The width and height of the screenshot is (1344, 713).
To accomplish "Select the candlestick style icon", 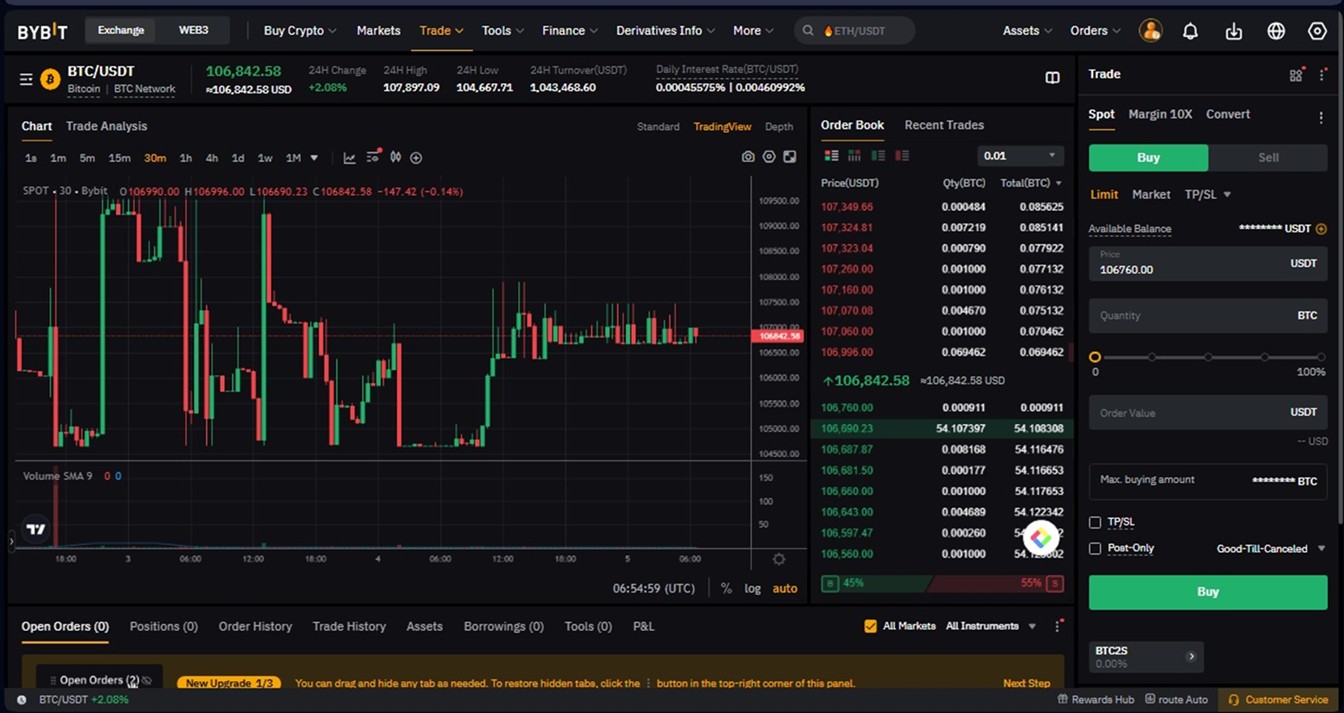I will coord(396,158).
